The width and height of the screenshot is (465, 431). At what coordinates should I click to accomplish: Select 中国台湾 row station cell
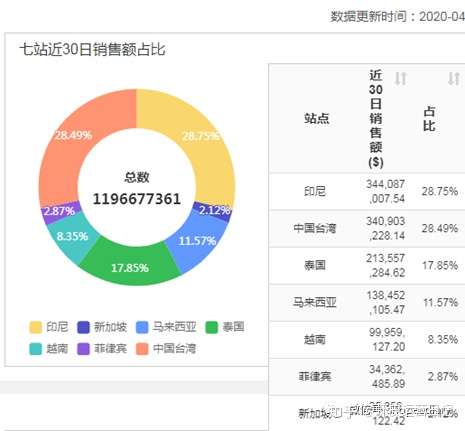[315, 228]
